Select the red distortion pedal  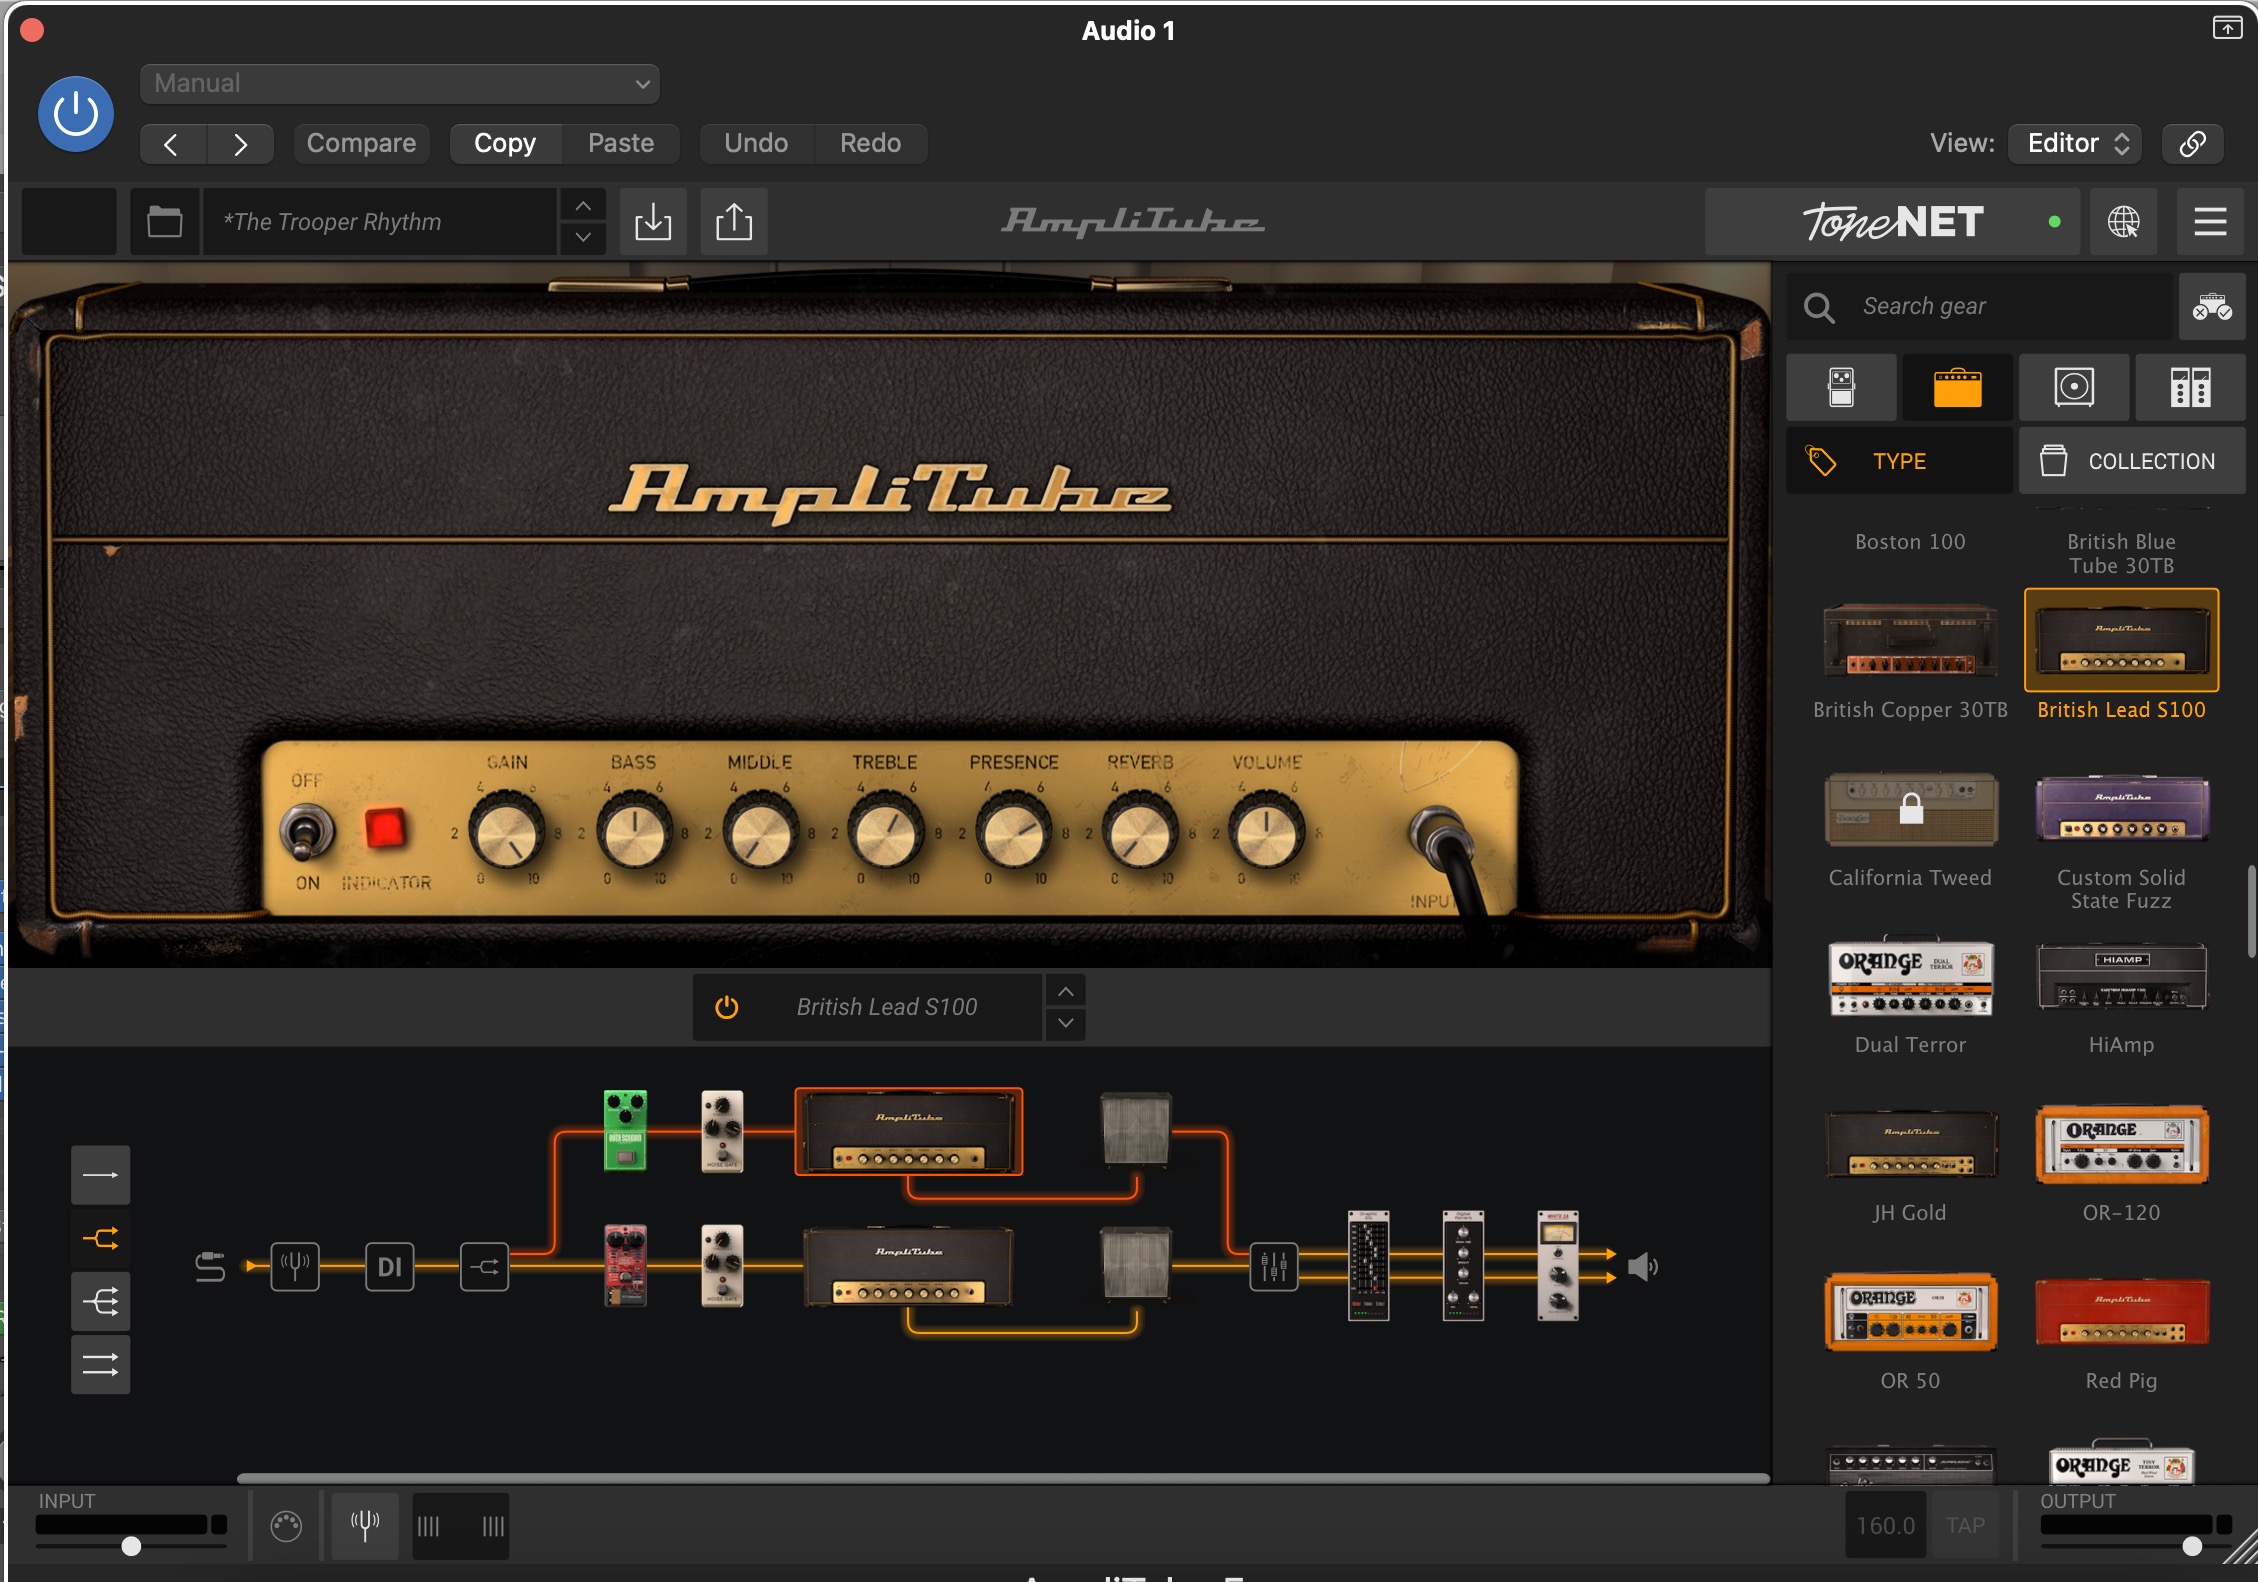625,1266
